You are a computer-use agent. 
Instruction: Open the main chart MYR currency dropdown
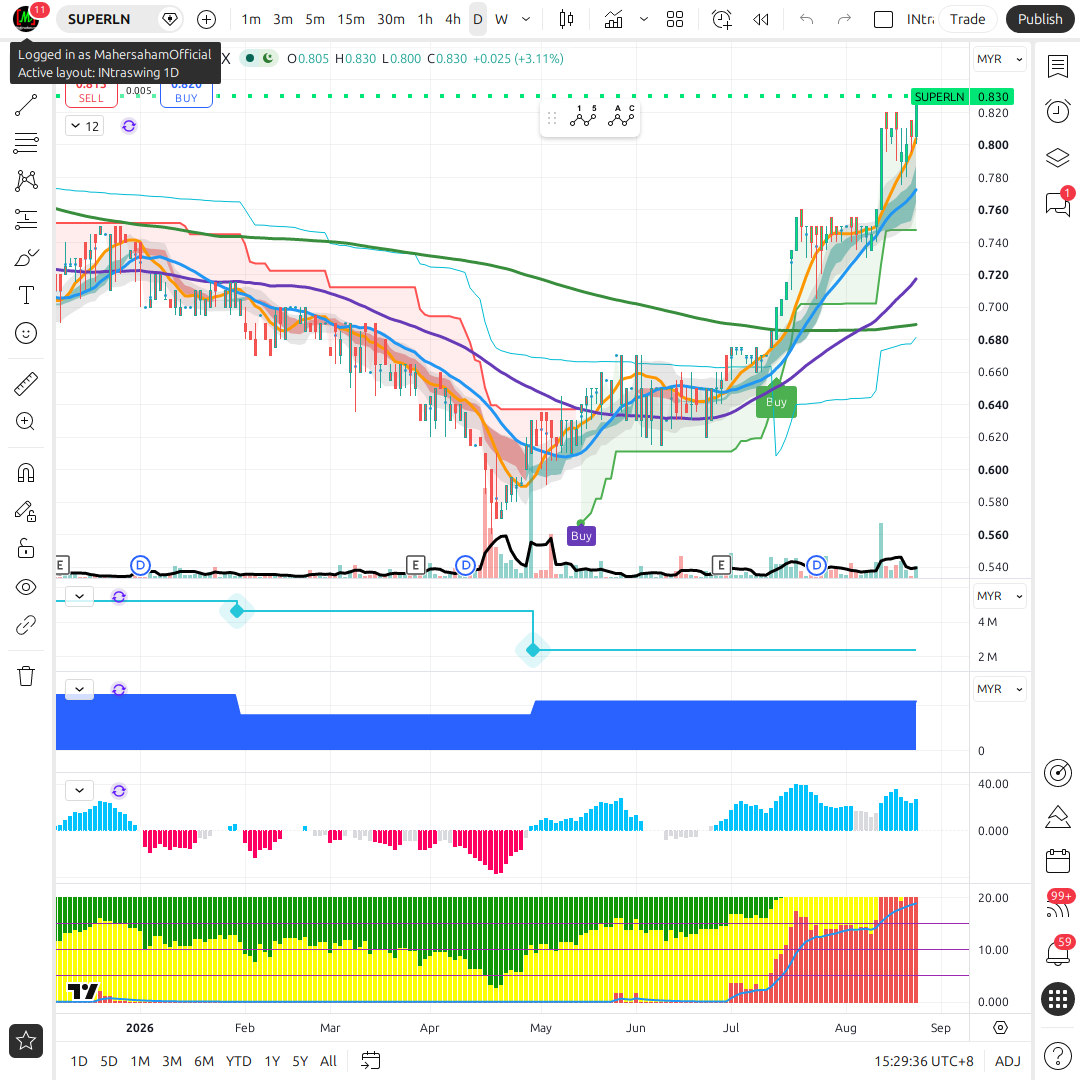[999, 59]
